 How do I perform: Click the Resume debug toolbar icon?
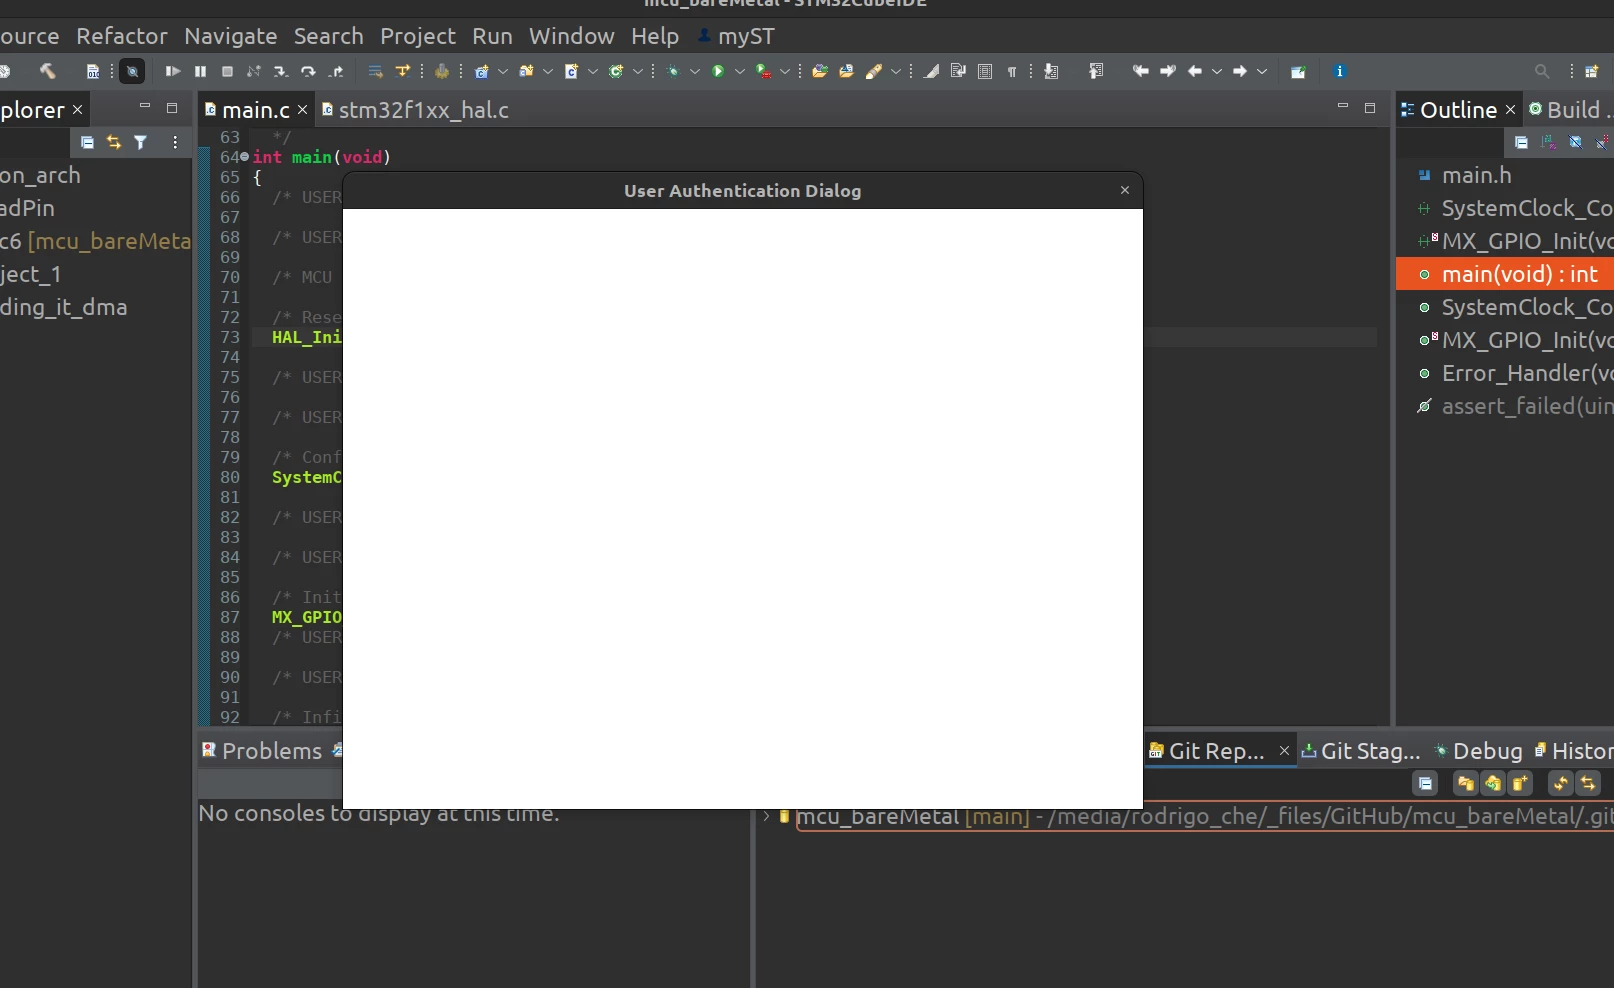[x=173, y=71]
